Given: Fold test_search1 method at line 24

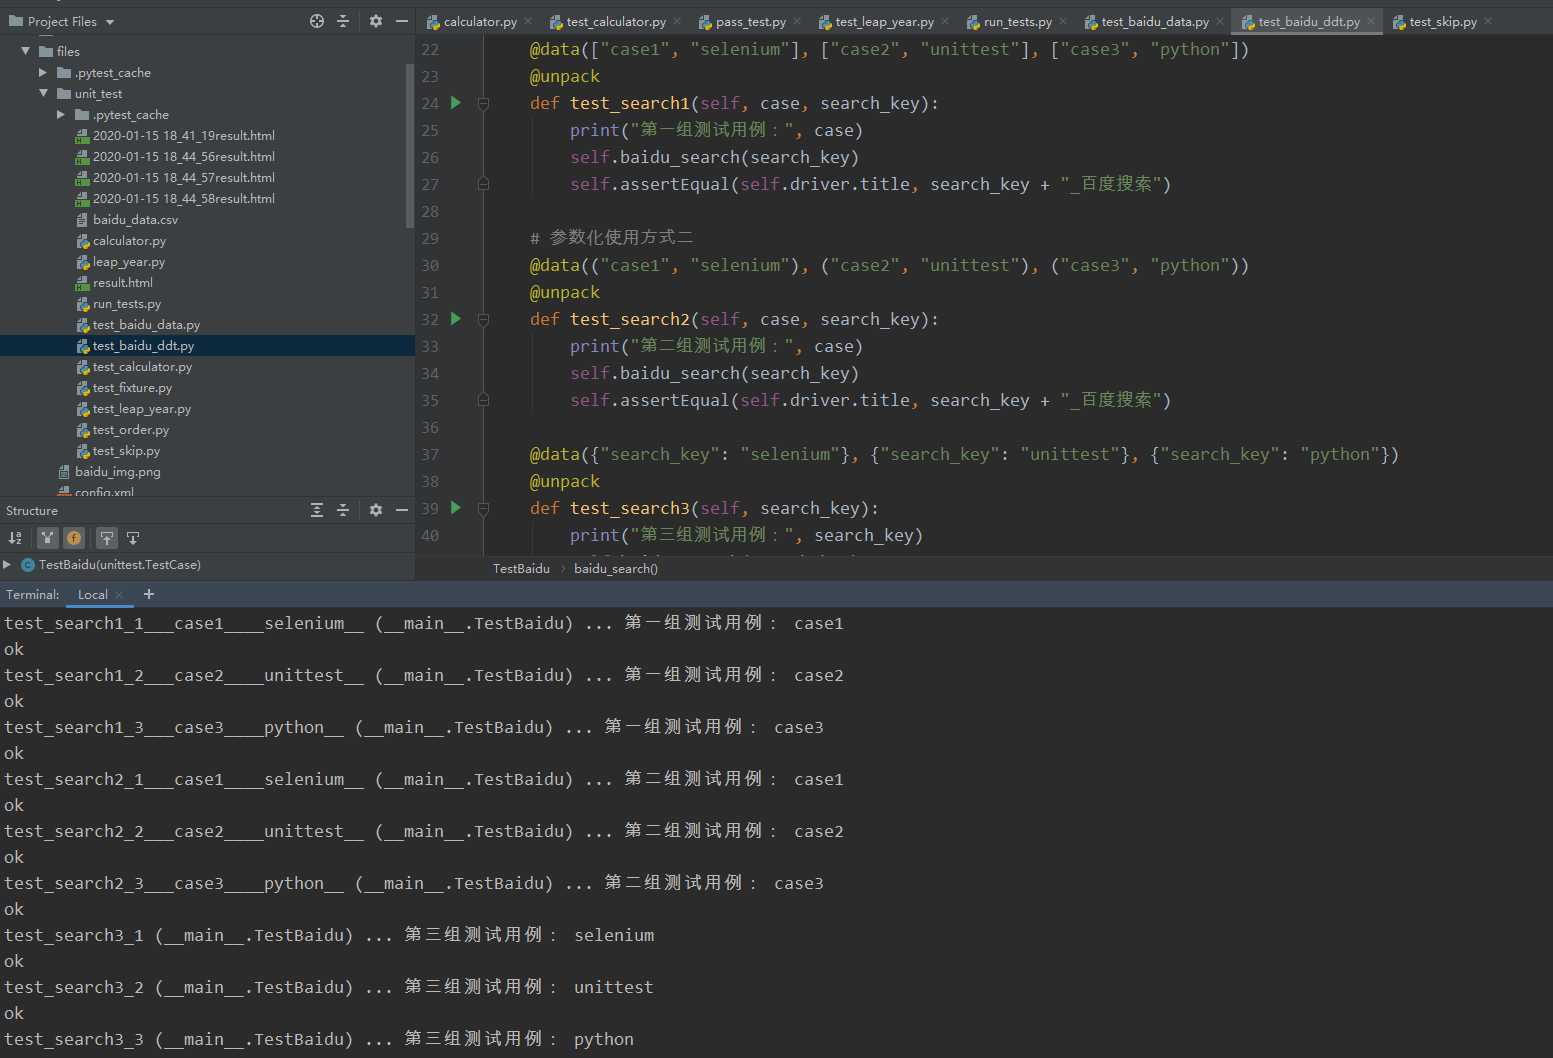Looking at the screenshot, I should 483,103.
